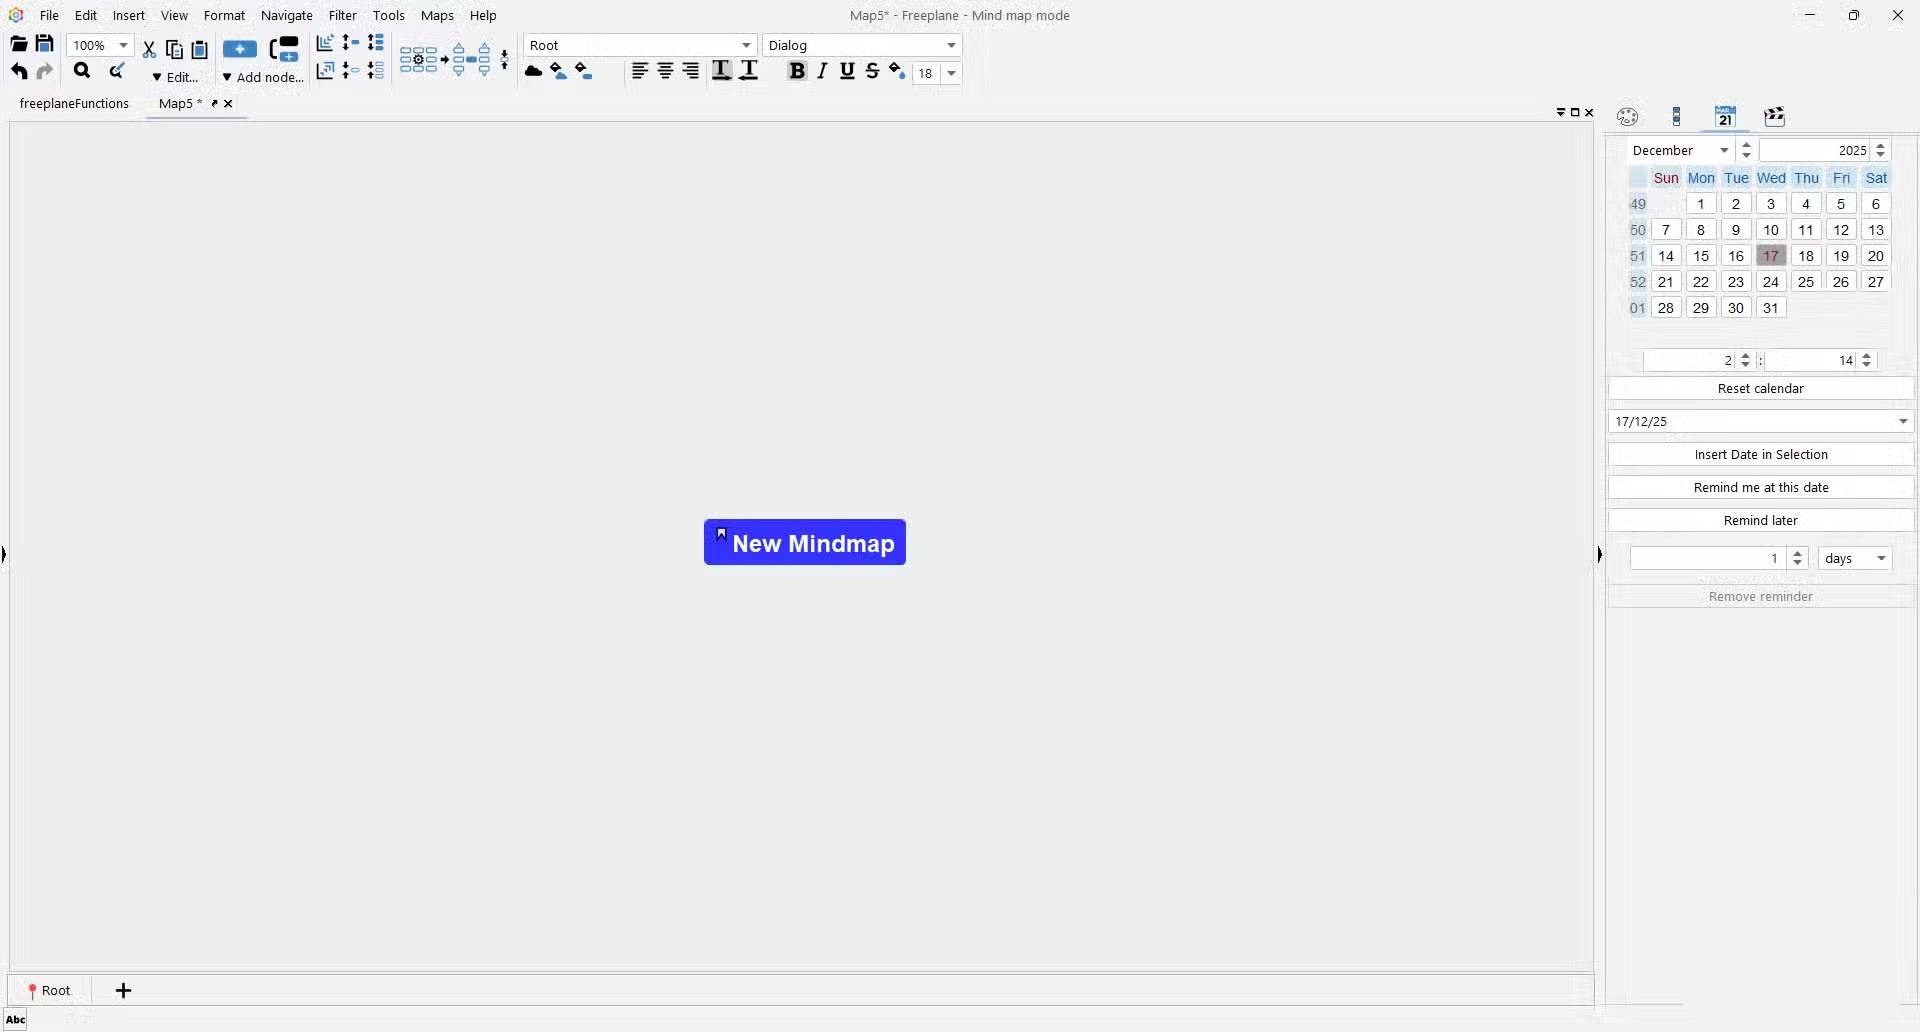Open the Insert menu
The height and width of the screenshot is (1032, 1920).
pyautogui.click(x=128, y=15)
